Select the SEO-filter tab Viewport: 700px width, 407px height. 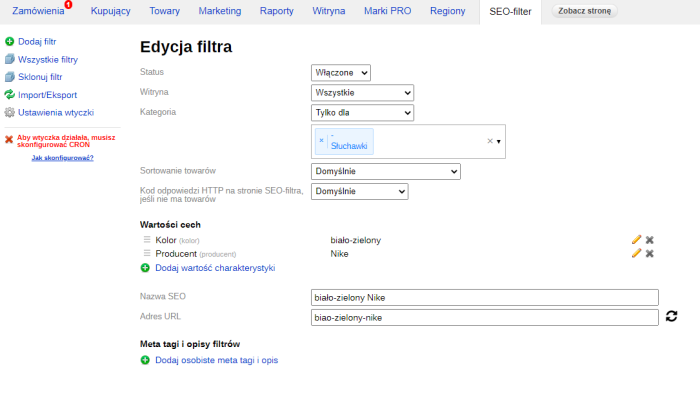[510, 12]
